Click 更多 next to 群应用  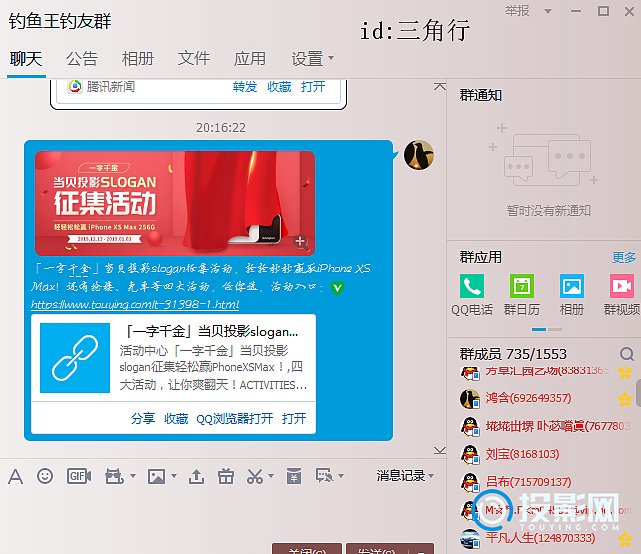624,258
